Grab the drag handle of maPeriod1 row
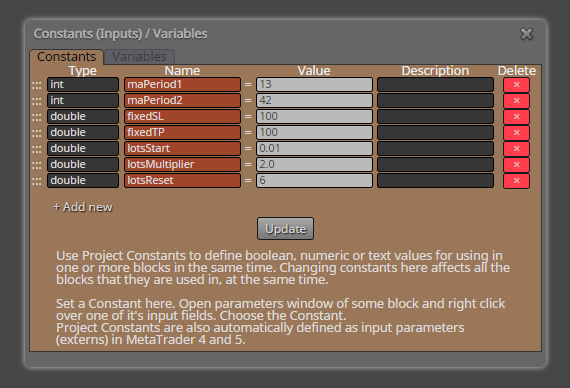The width and height of the screenshot is (570, 388). (x=36, y=85)
